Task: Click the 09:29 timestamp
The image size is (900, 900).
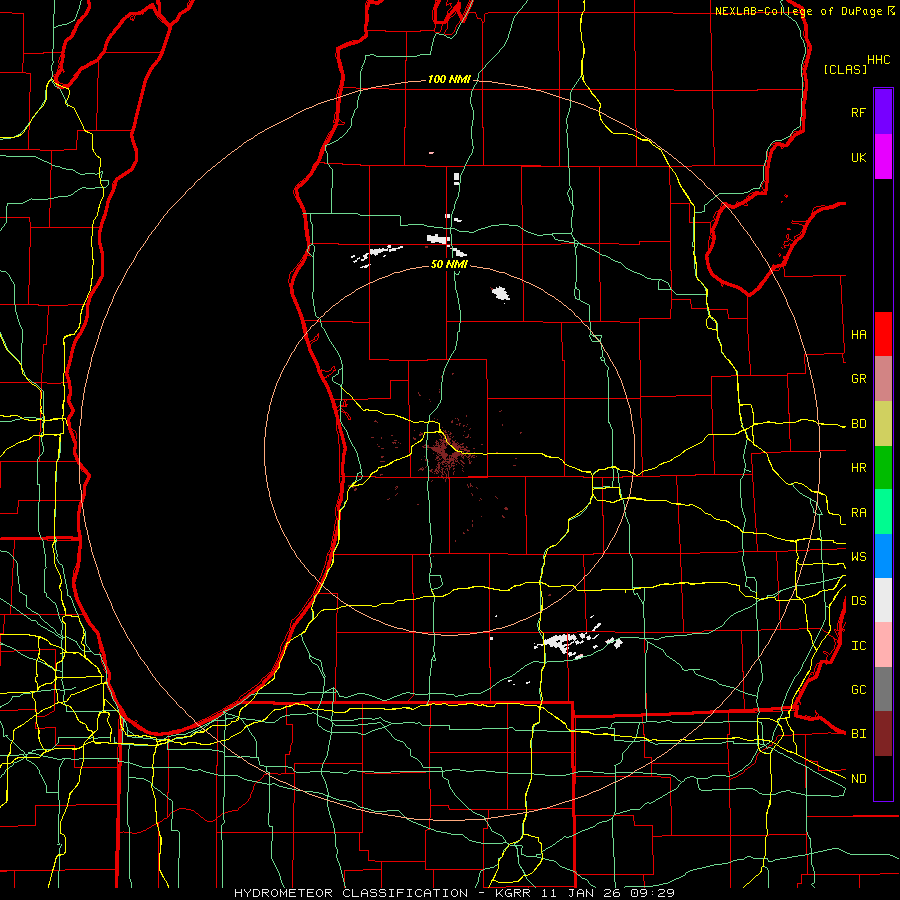Action: click(x=654, y=893)
